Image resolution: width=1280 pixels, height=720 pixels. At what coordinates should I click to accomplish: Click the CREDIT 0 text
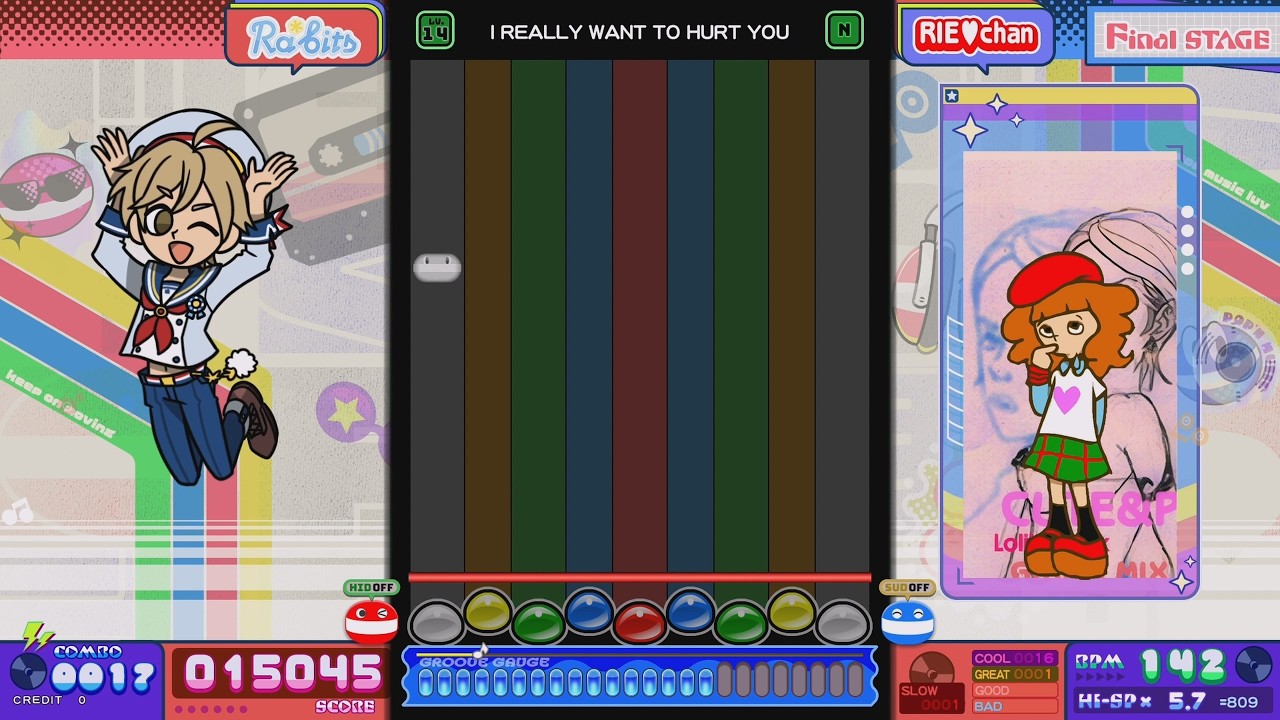tap(50, 700)
